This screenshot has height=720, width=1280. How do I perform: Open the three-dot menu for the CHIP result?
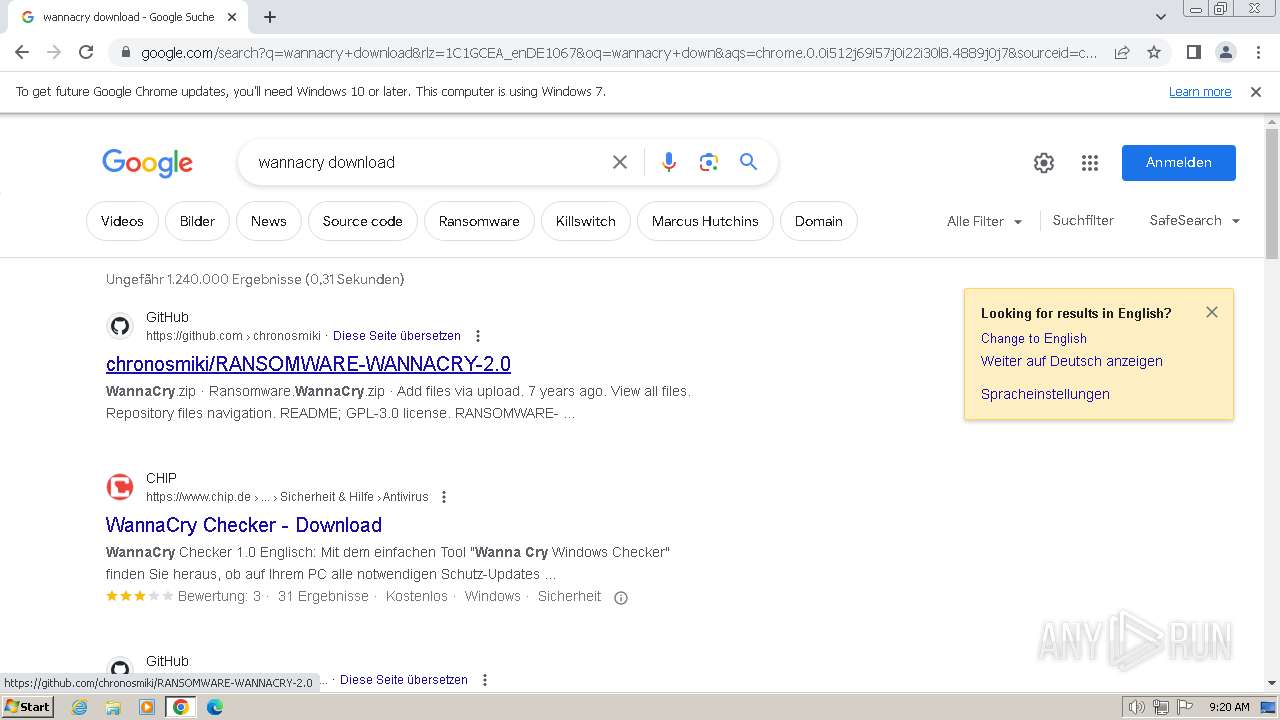[x=444, y=497]
